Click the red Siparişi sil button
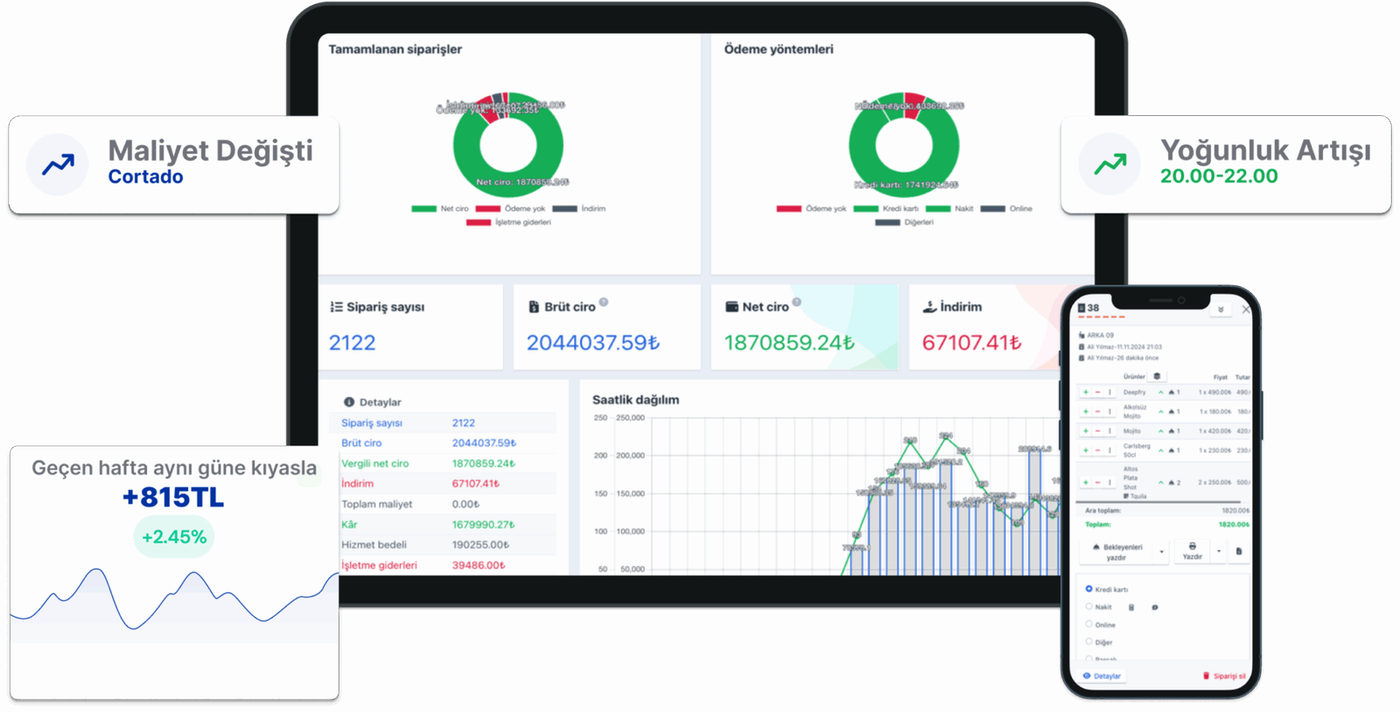Viewport: 1400px width, 712px height. pyautogui.click(x=1224, y=676)
